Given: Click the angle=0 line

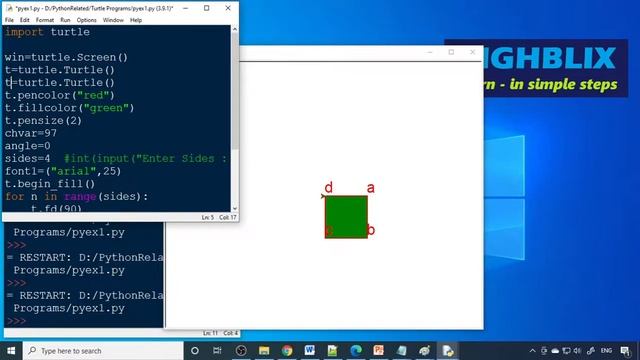Looking at the screenshot, I should 28,146.
